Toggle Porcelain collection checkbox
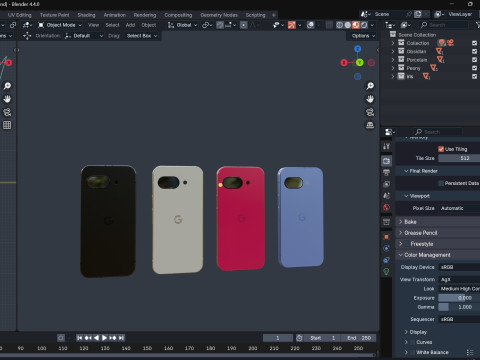 [x=475, y=60]
